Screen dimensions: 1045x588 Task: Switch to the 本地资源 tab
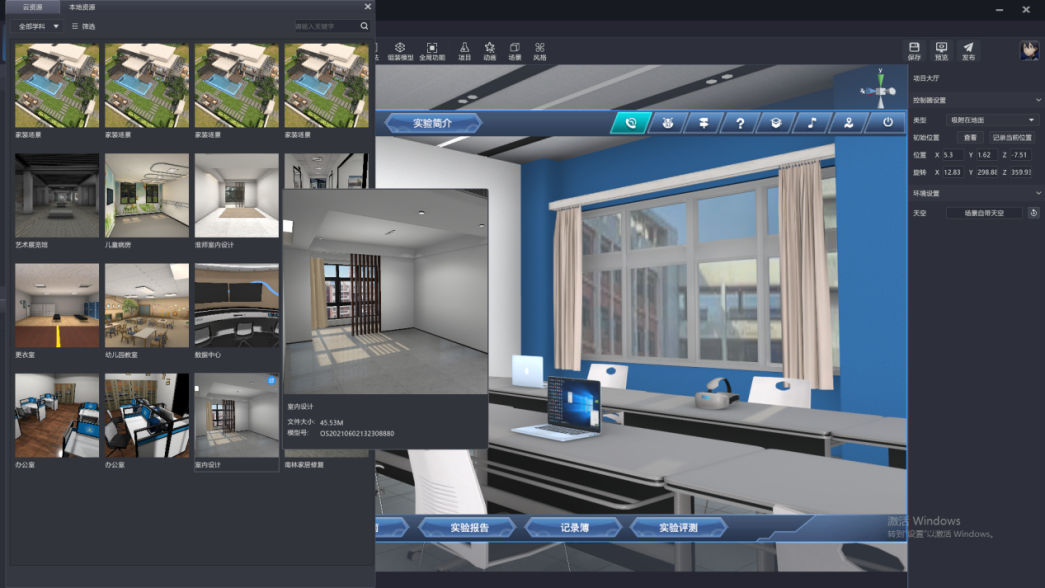click(x=82, y=7)
